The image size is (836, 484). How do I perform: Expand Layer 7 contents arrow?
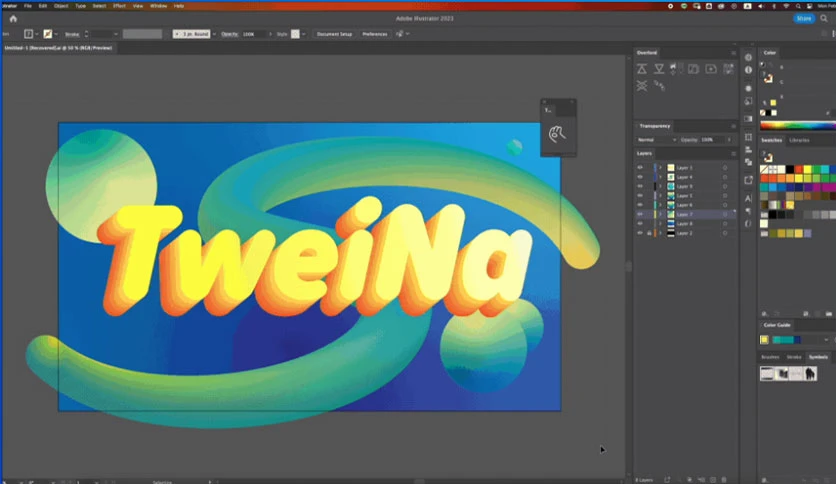[x=660, y=214]
